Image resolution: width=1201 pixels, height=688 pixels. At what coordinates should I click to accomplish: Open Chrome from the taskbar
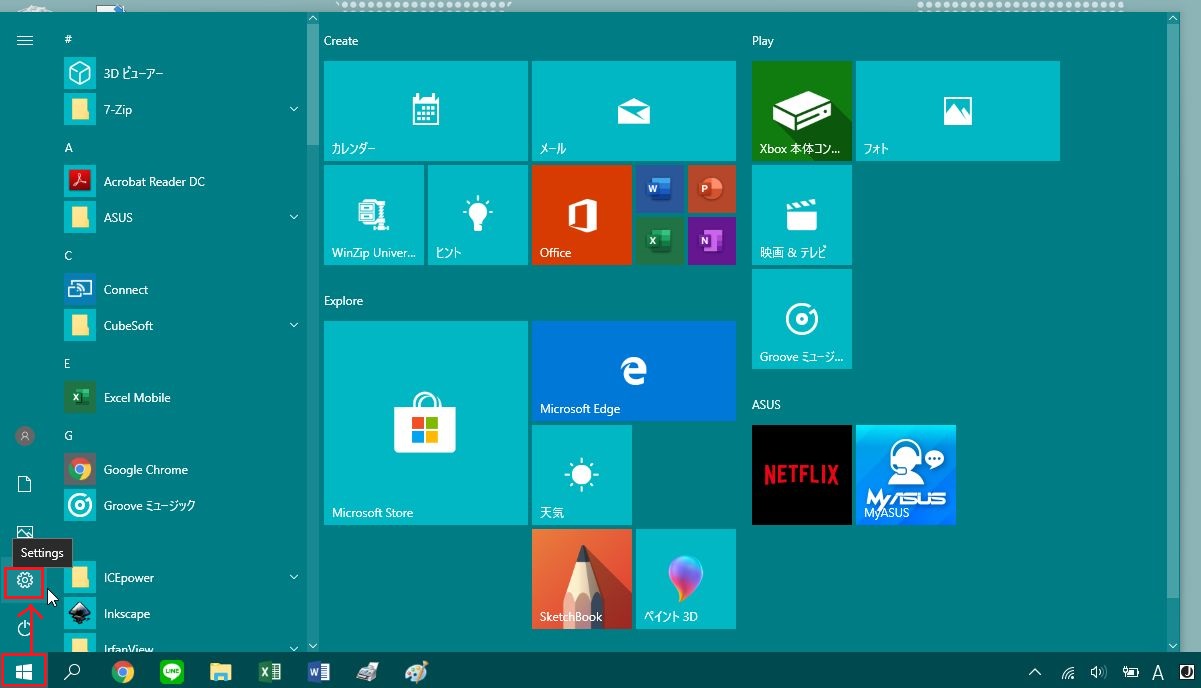[123, 672]
